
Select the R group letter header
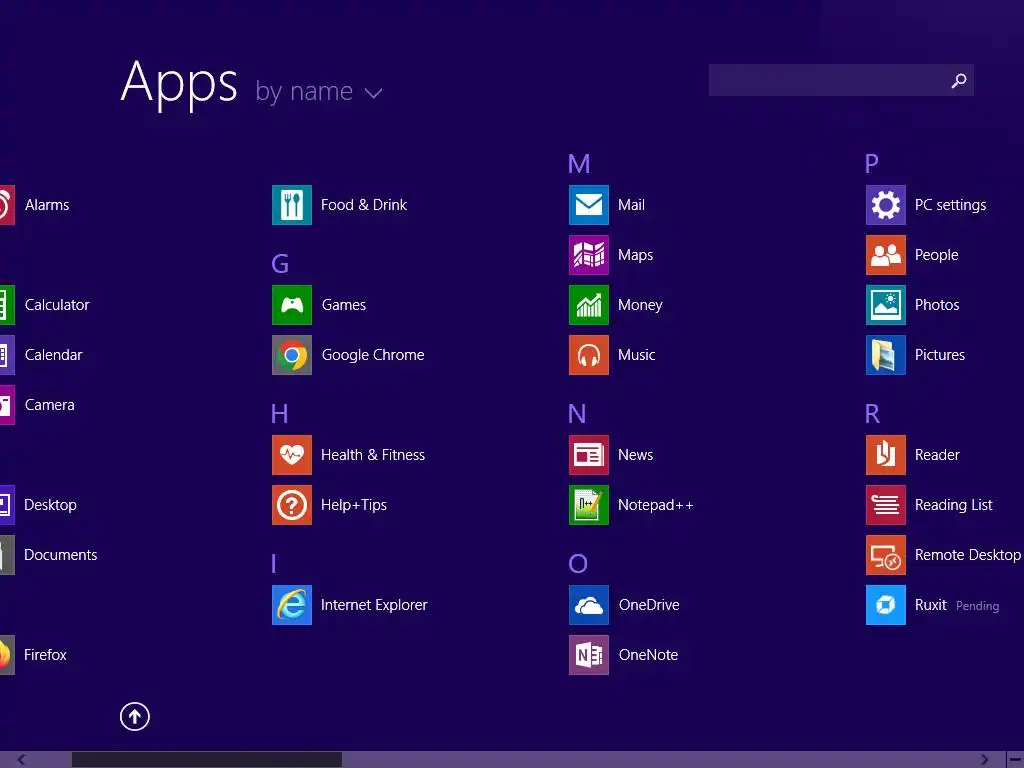pyautogui.click(x=872, y=414)
